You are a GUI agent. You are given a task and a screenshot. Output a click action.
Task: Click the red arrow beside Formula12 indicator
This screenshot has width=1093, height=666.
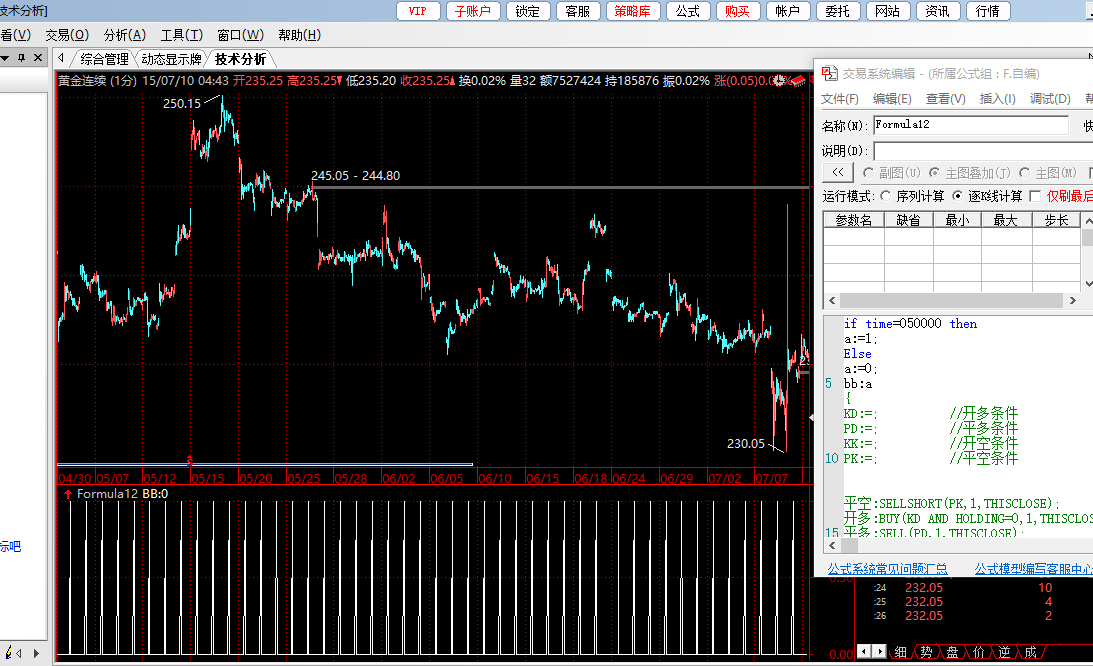tap(67, 494)
